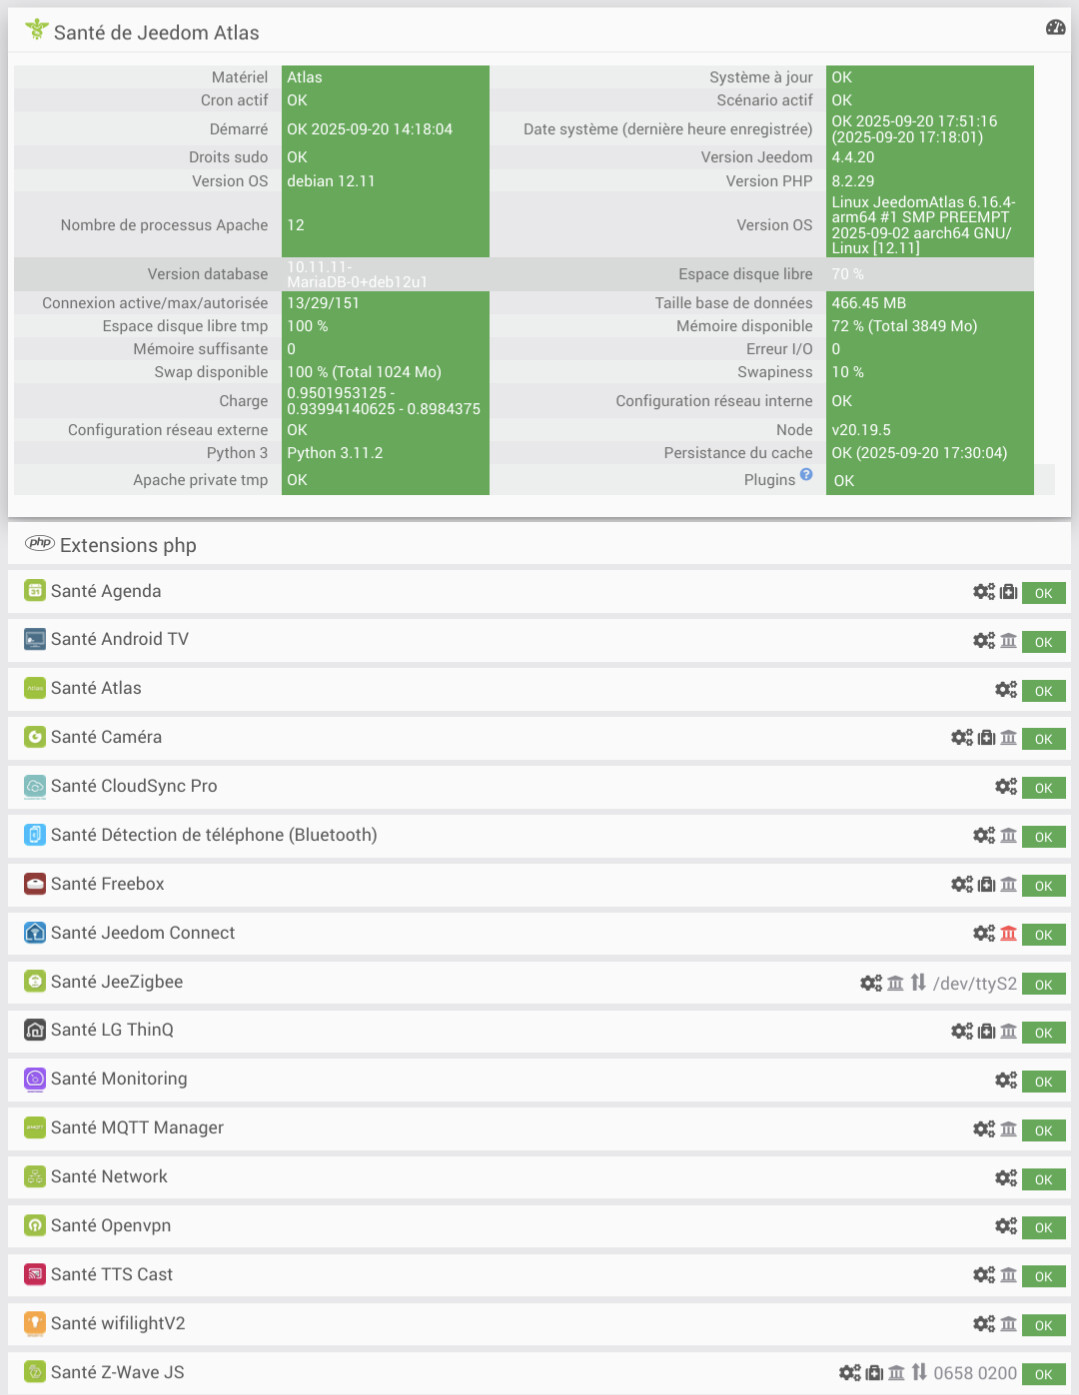Open Agenda plugin configuration gears icon
Screen dimensions: 1079x1395
[984, 592]
